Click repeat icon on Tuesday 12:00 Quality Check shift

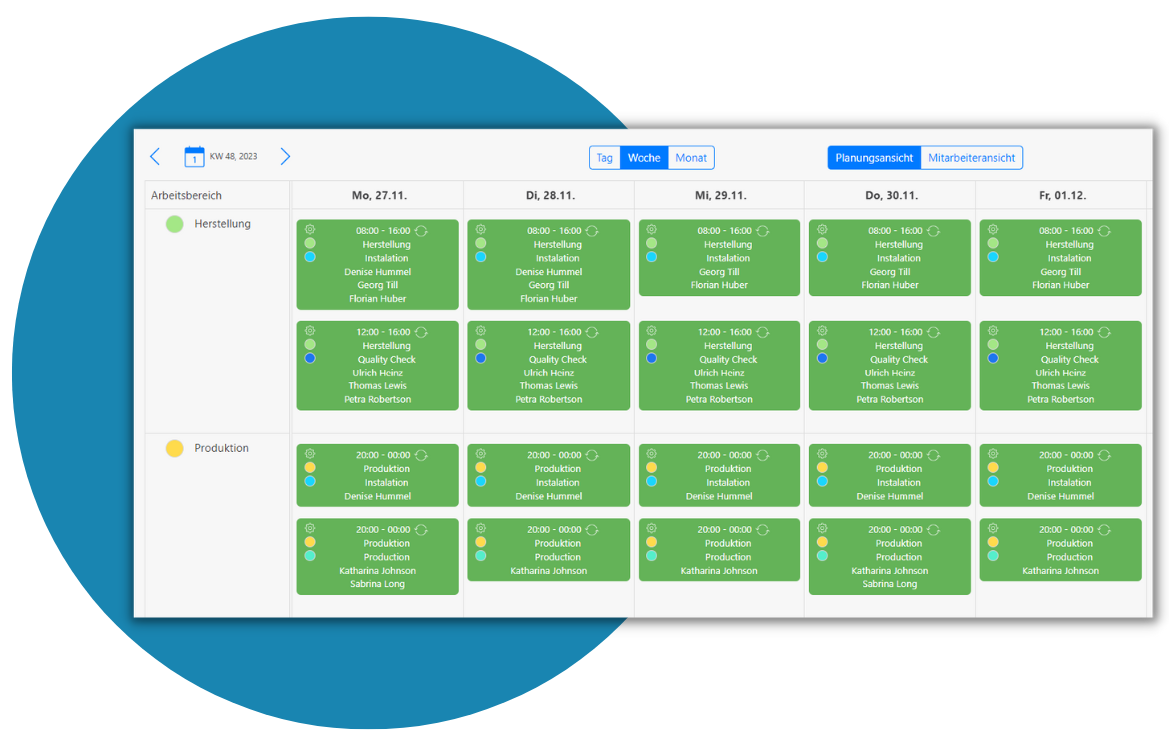592,332
